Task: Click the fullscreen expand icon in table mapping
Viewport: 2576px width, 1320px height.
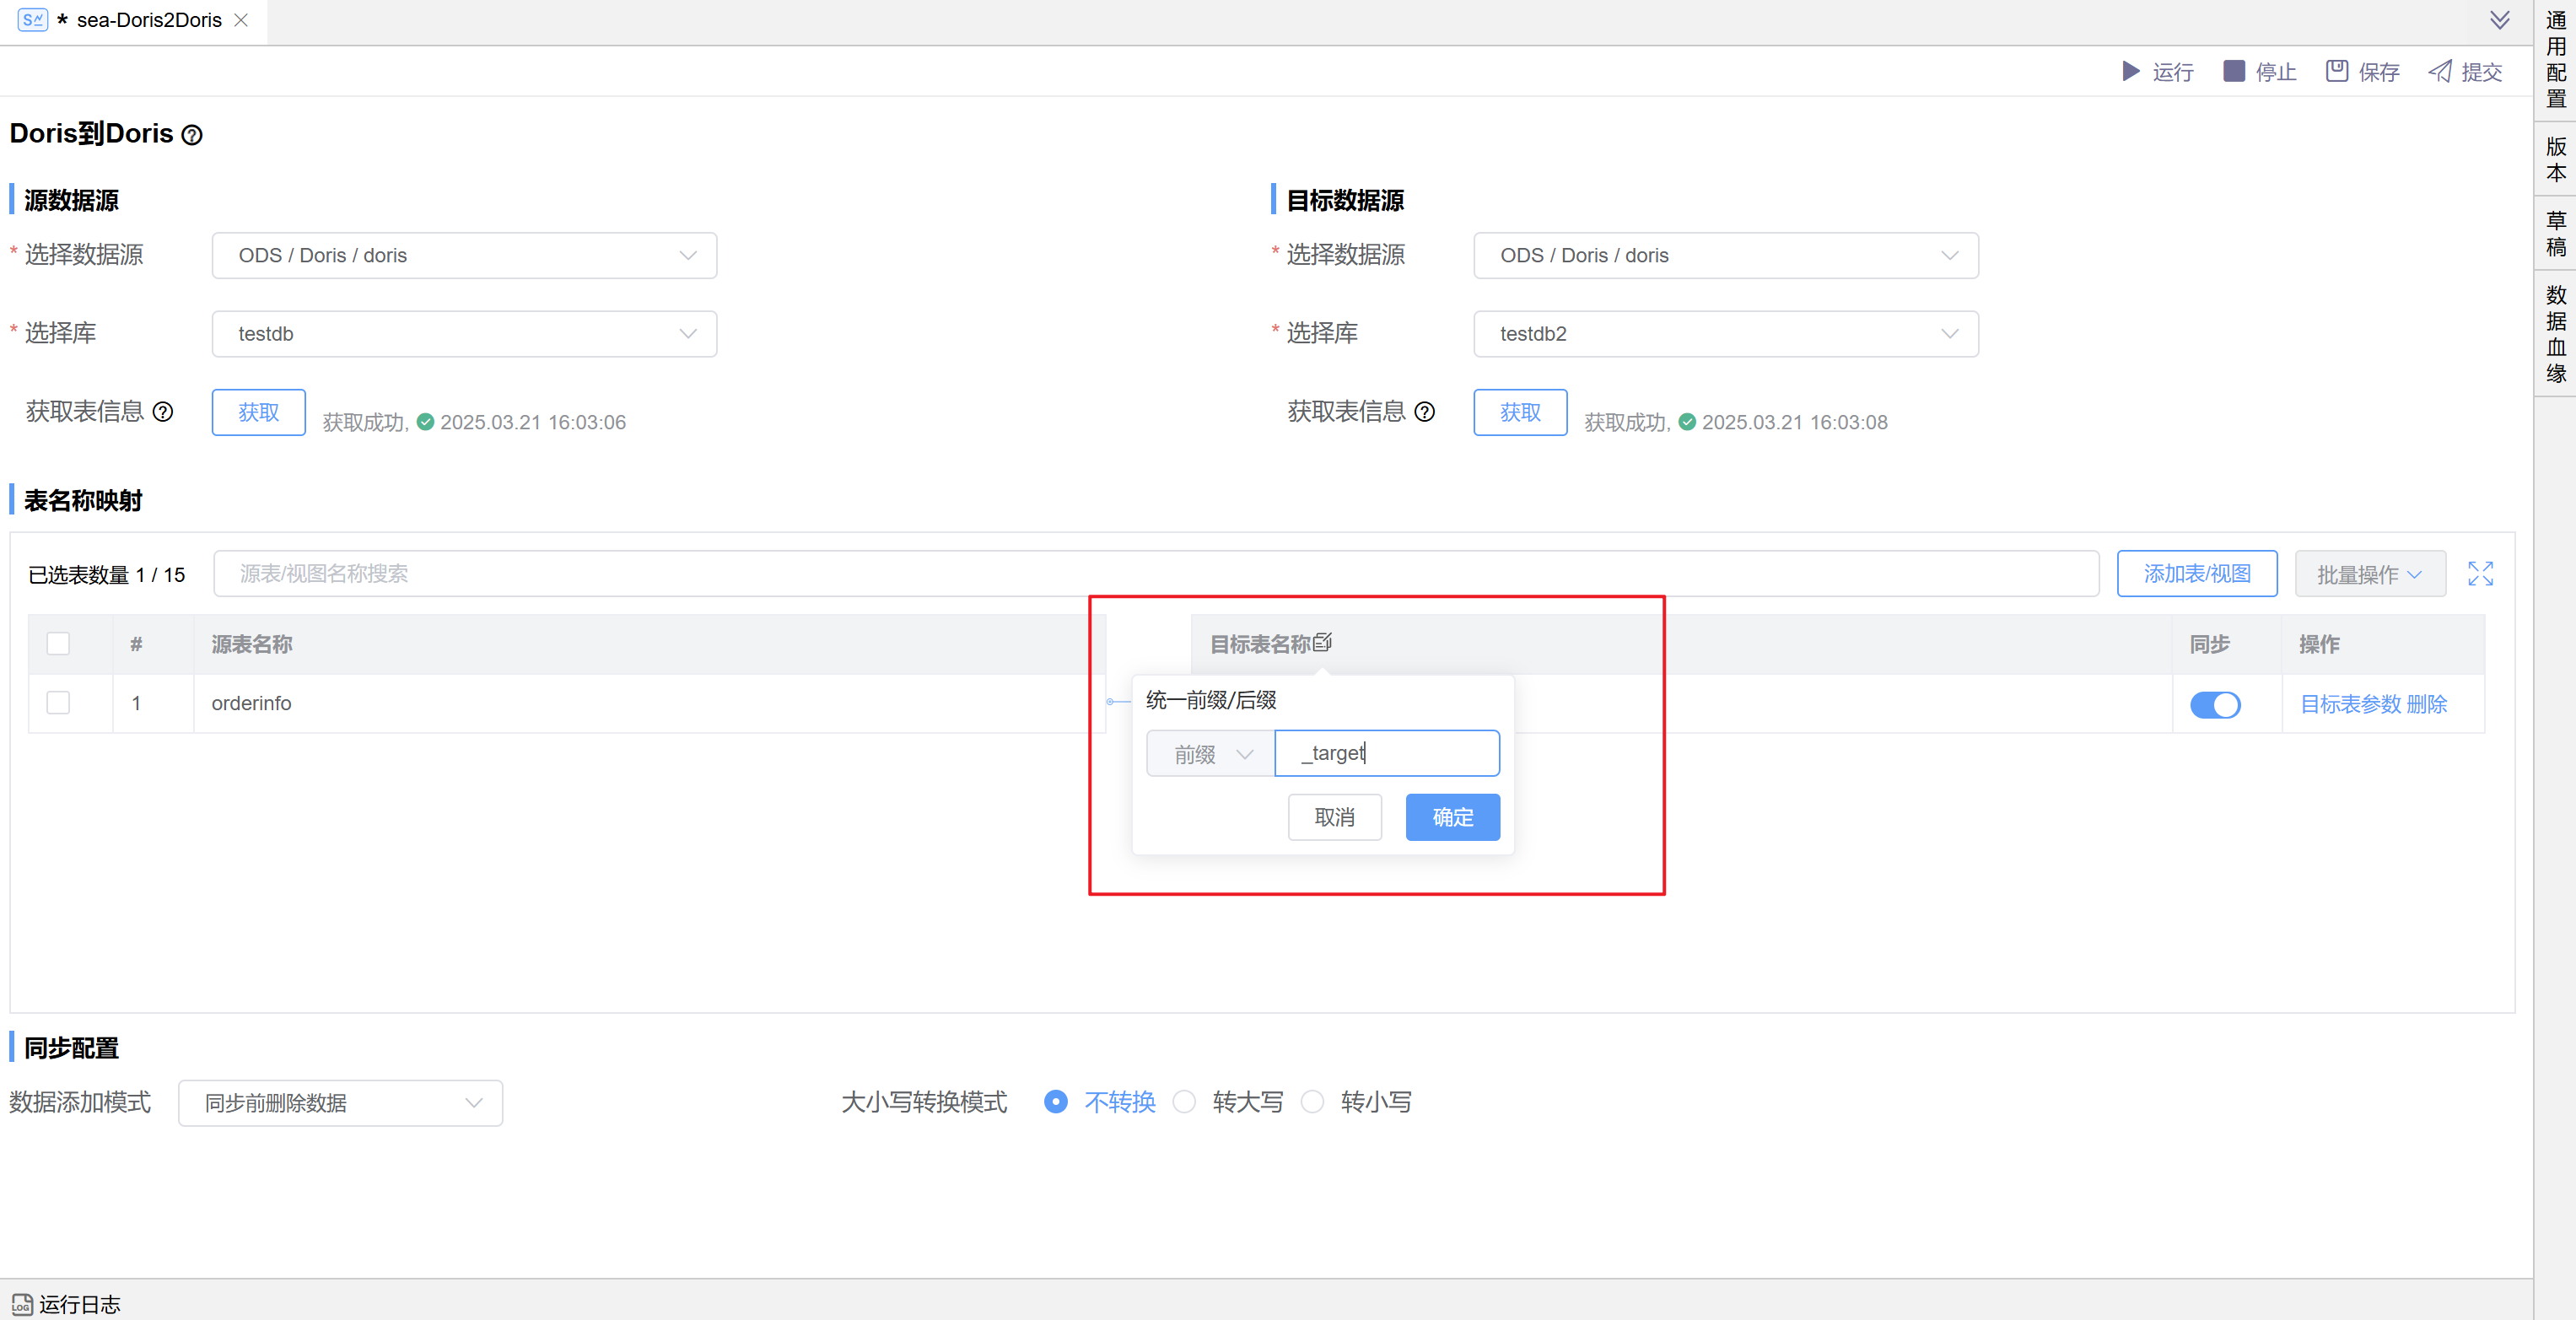Action: [2480, 574]
